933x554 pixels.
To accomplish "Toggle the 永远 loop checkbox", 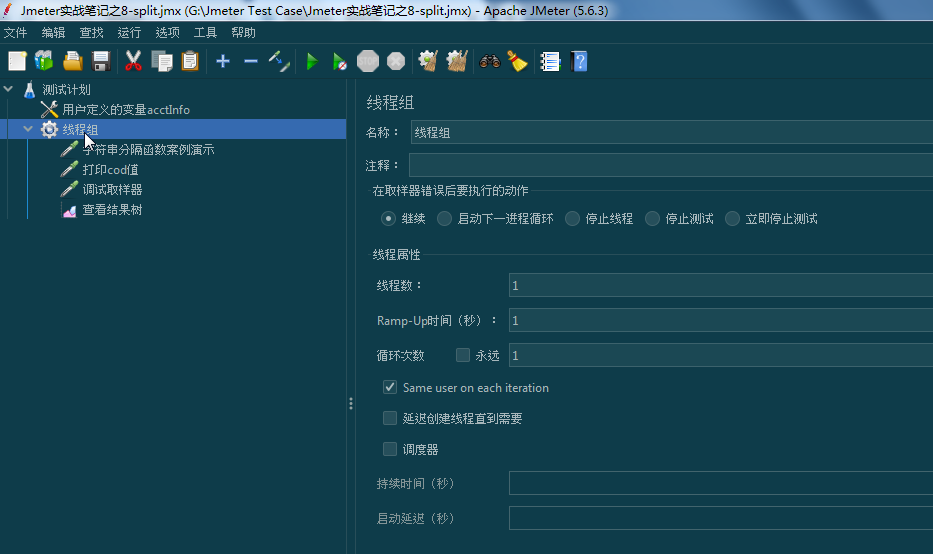I will [x=463, y=355].
